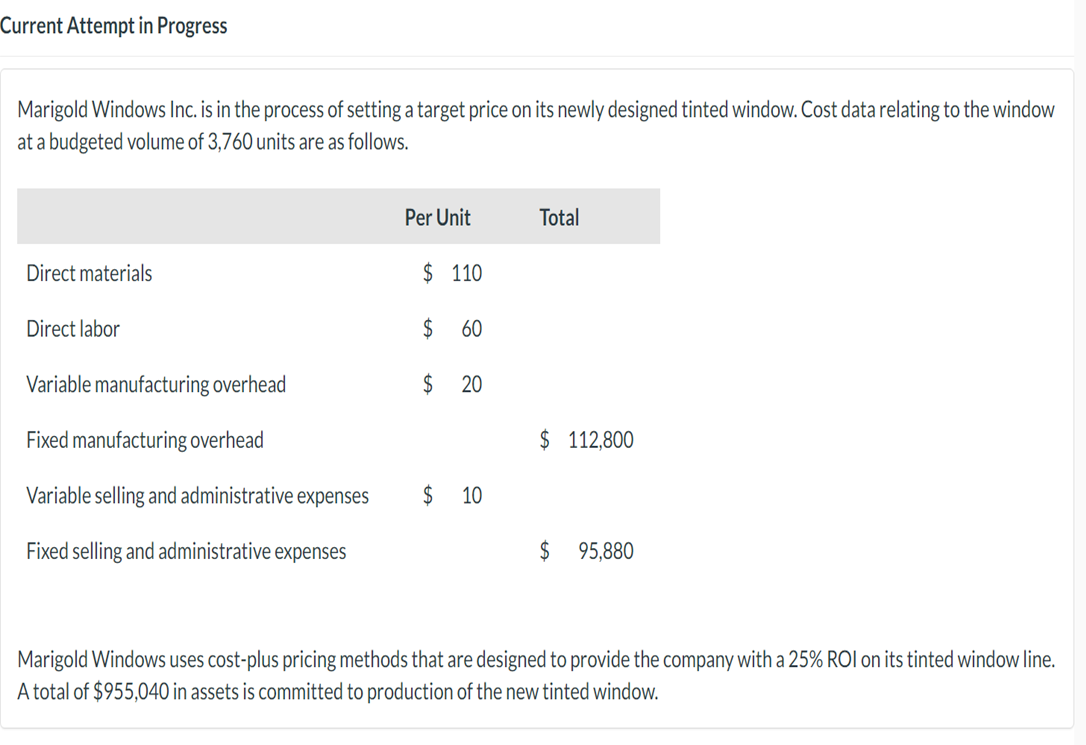Select the "Variable manufacturing overhead" label
Image resolution: width=1086 pixels, height=745 pixels.
tap(156, 385)
